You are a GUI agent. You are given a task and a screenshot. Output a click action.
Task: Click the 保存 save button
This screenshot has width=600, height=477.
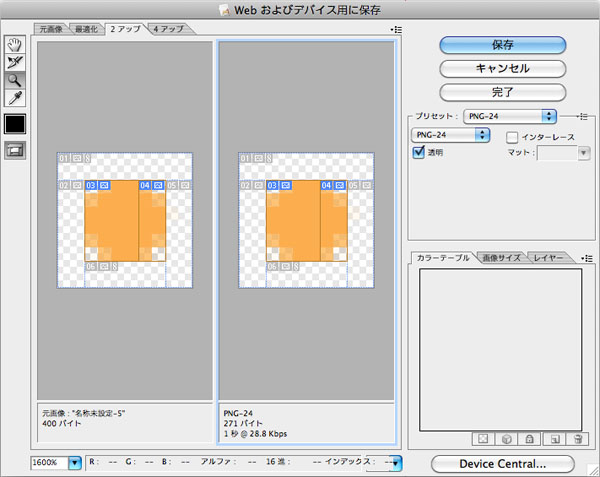point(502,45)
